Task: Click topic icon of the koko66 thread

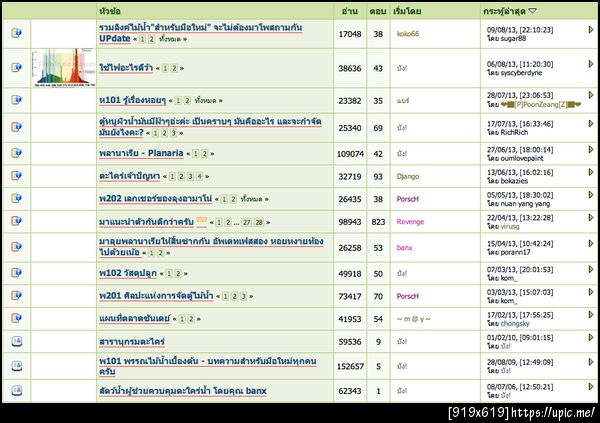Action: pyautogui.click(x=16, y=33)
